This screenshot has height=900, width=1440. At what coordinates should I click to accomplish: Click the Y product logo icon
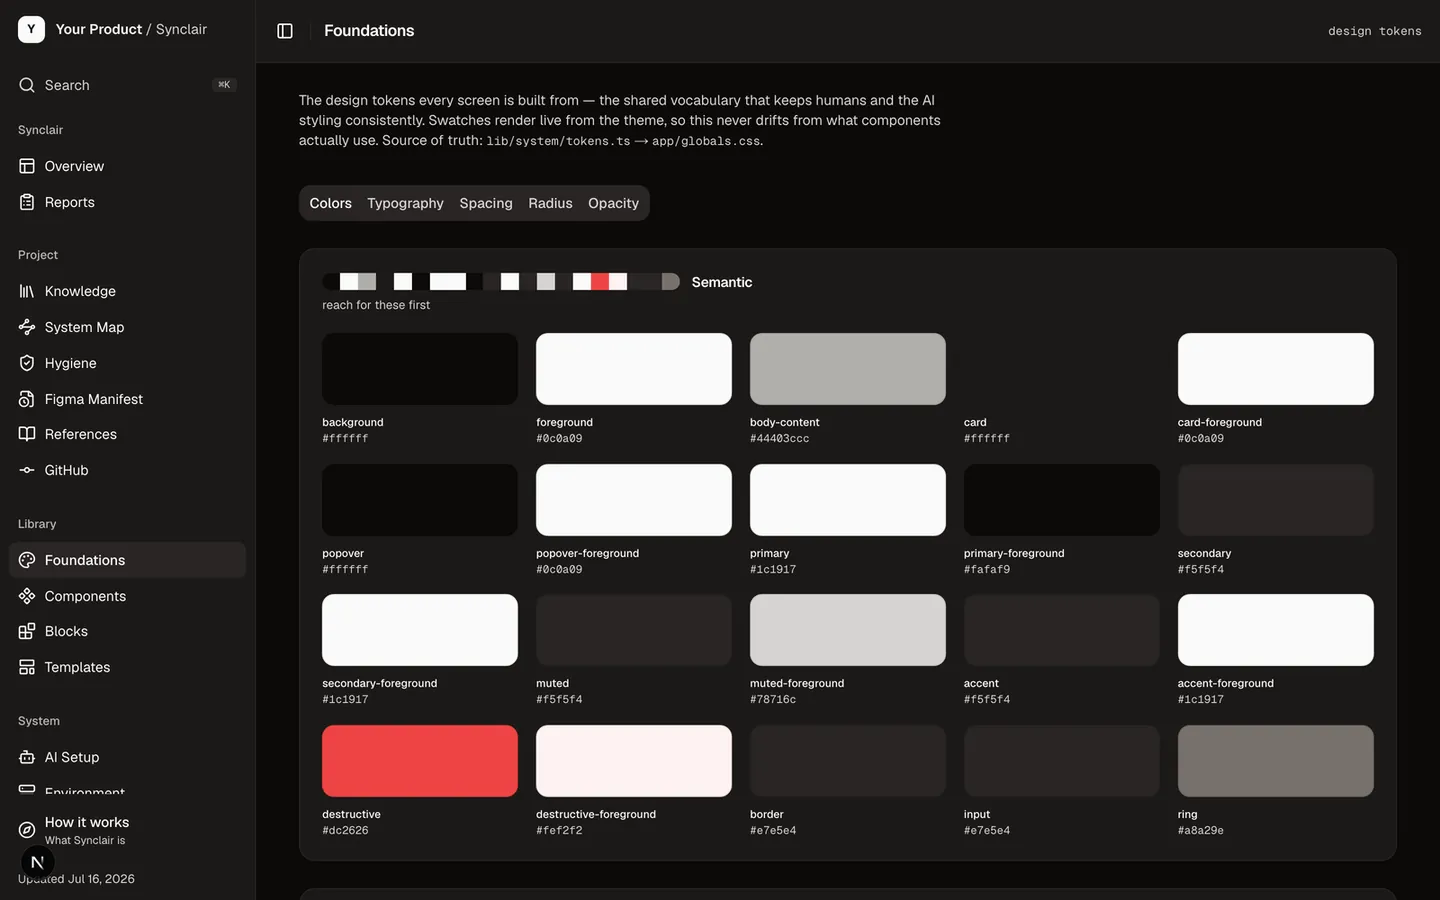point(31,30)
